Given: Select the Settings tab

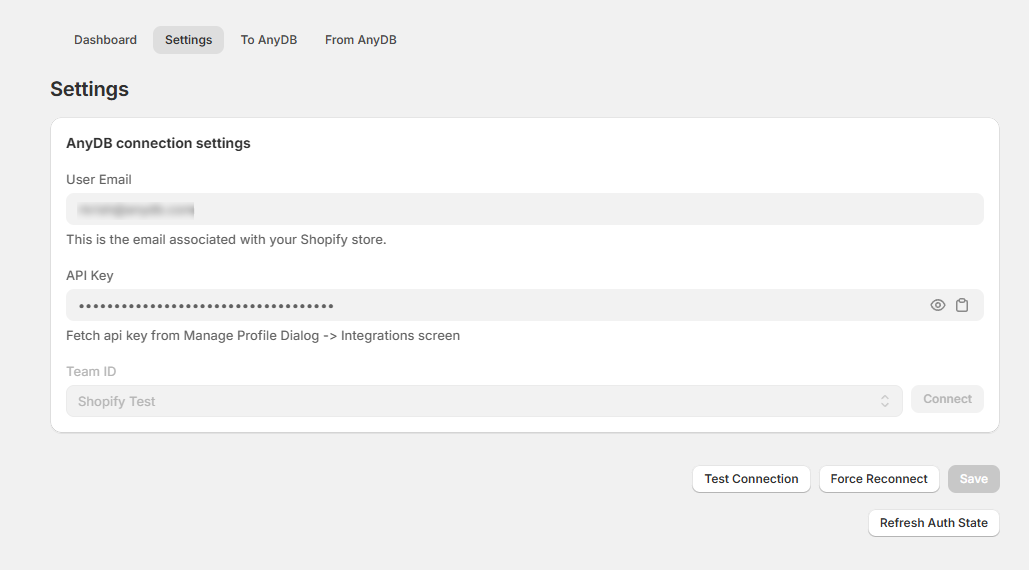Looking at the screenshot, I should pos(188,40).
